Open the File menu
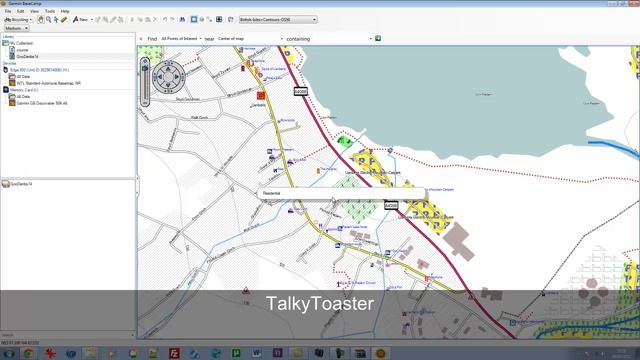 (8, 11)
